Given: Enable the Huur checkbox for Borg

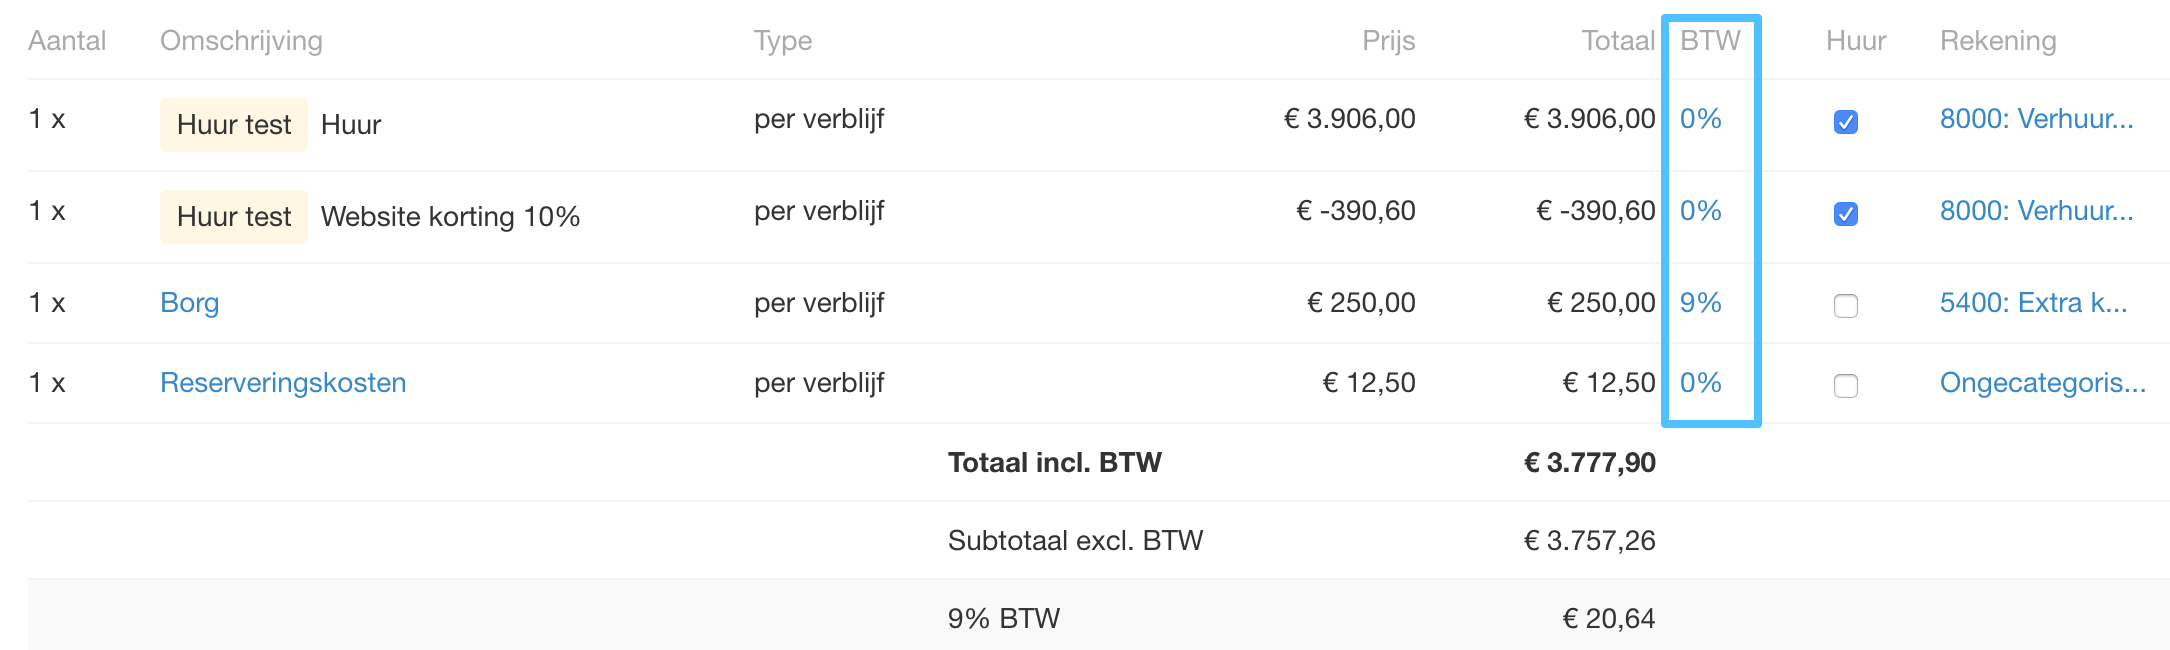Looking at the screenshot, I should (x=1846, y=306).
